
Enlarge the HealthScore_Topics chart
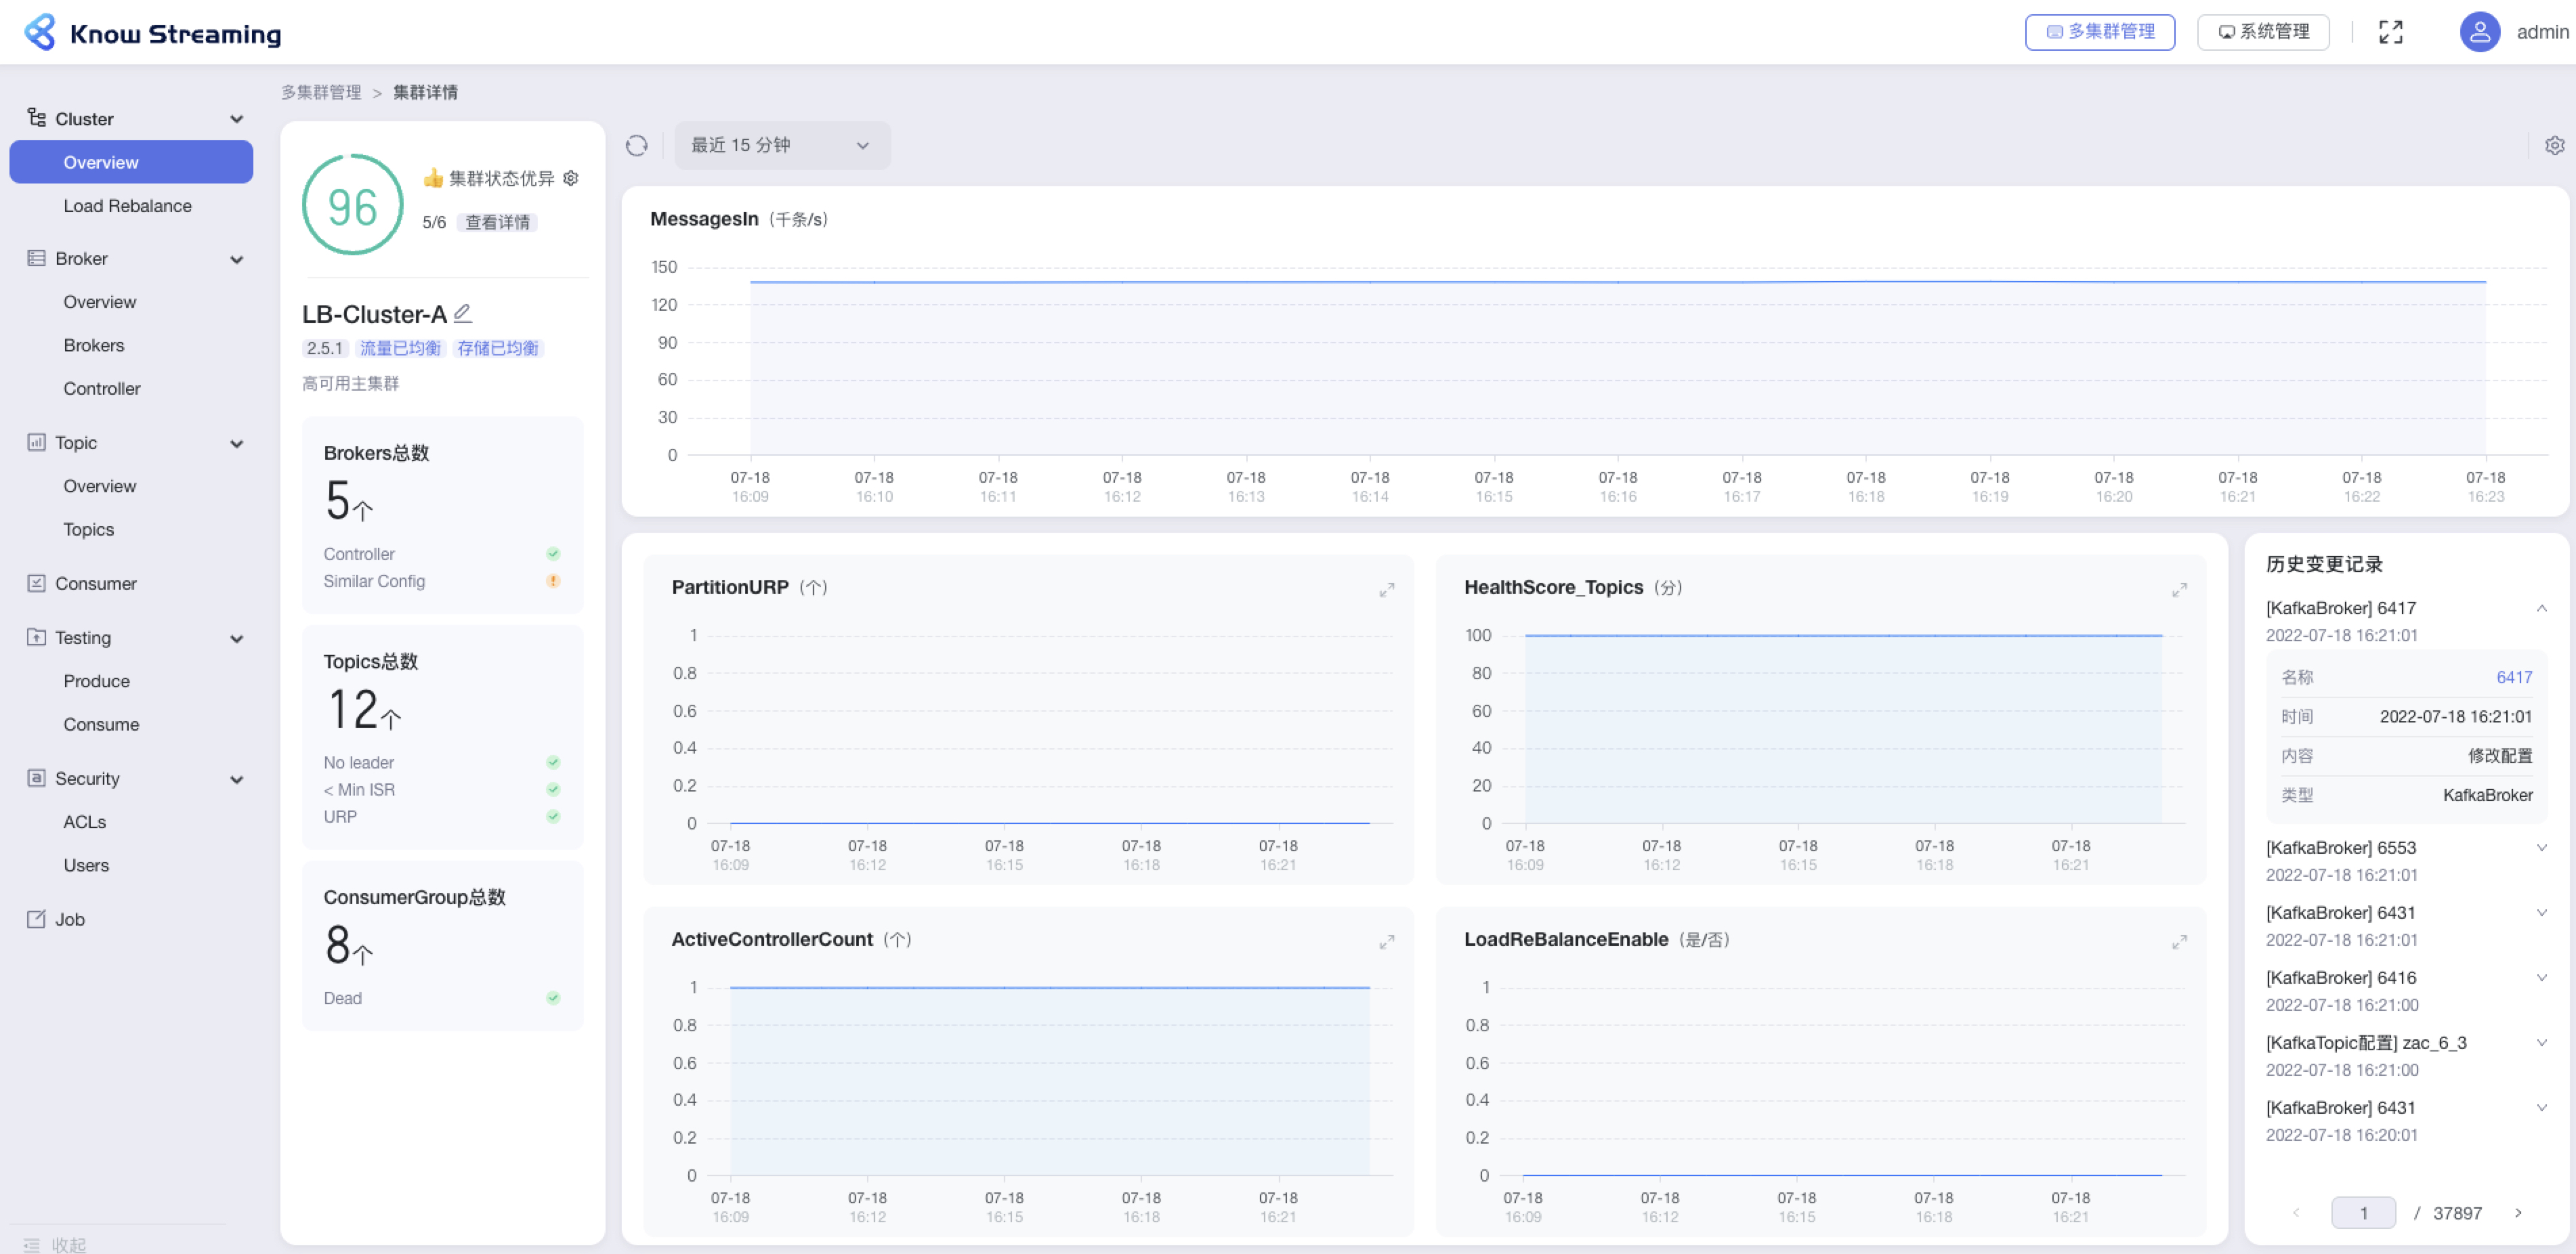coord(2179,590)
